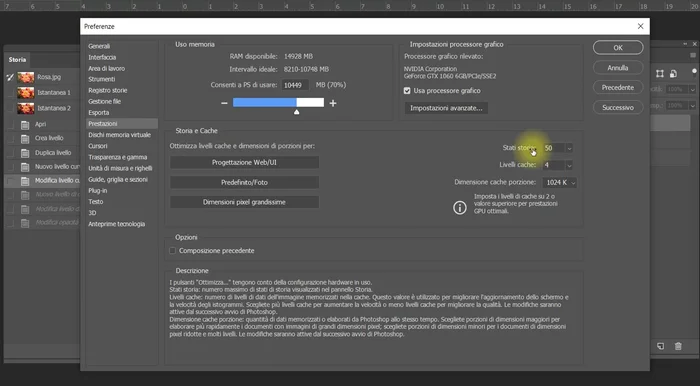Screen dimensions: 700x386
Task: Click the blue memory usage slider bar
Action: (264, 103)
